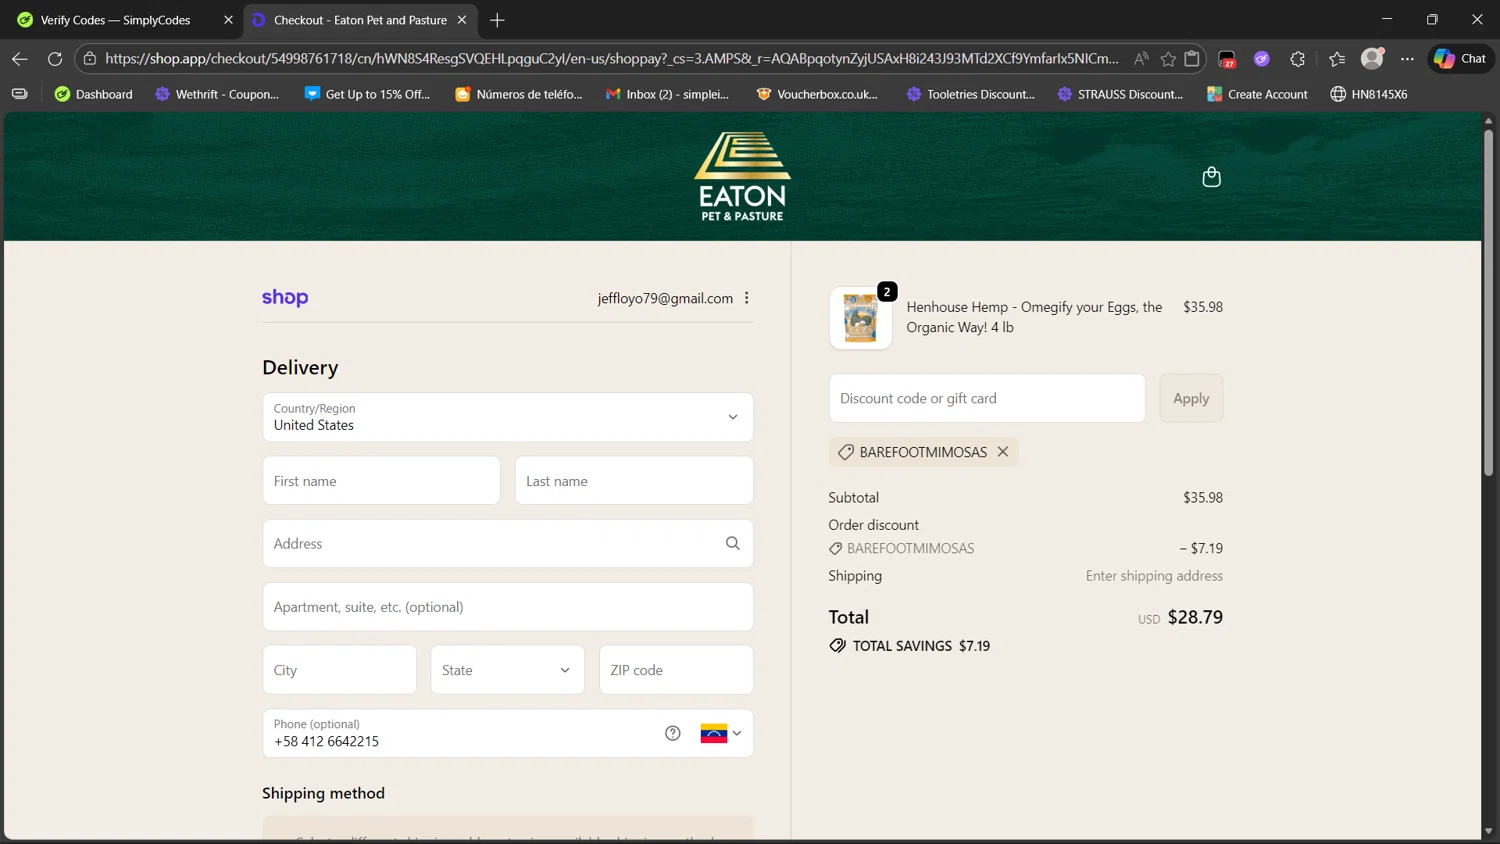The image size is (1500, 844).
Task: Add this page to favorites star
Action: 1168,59
